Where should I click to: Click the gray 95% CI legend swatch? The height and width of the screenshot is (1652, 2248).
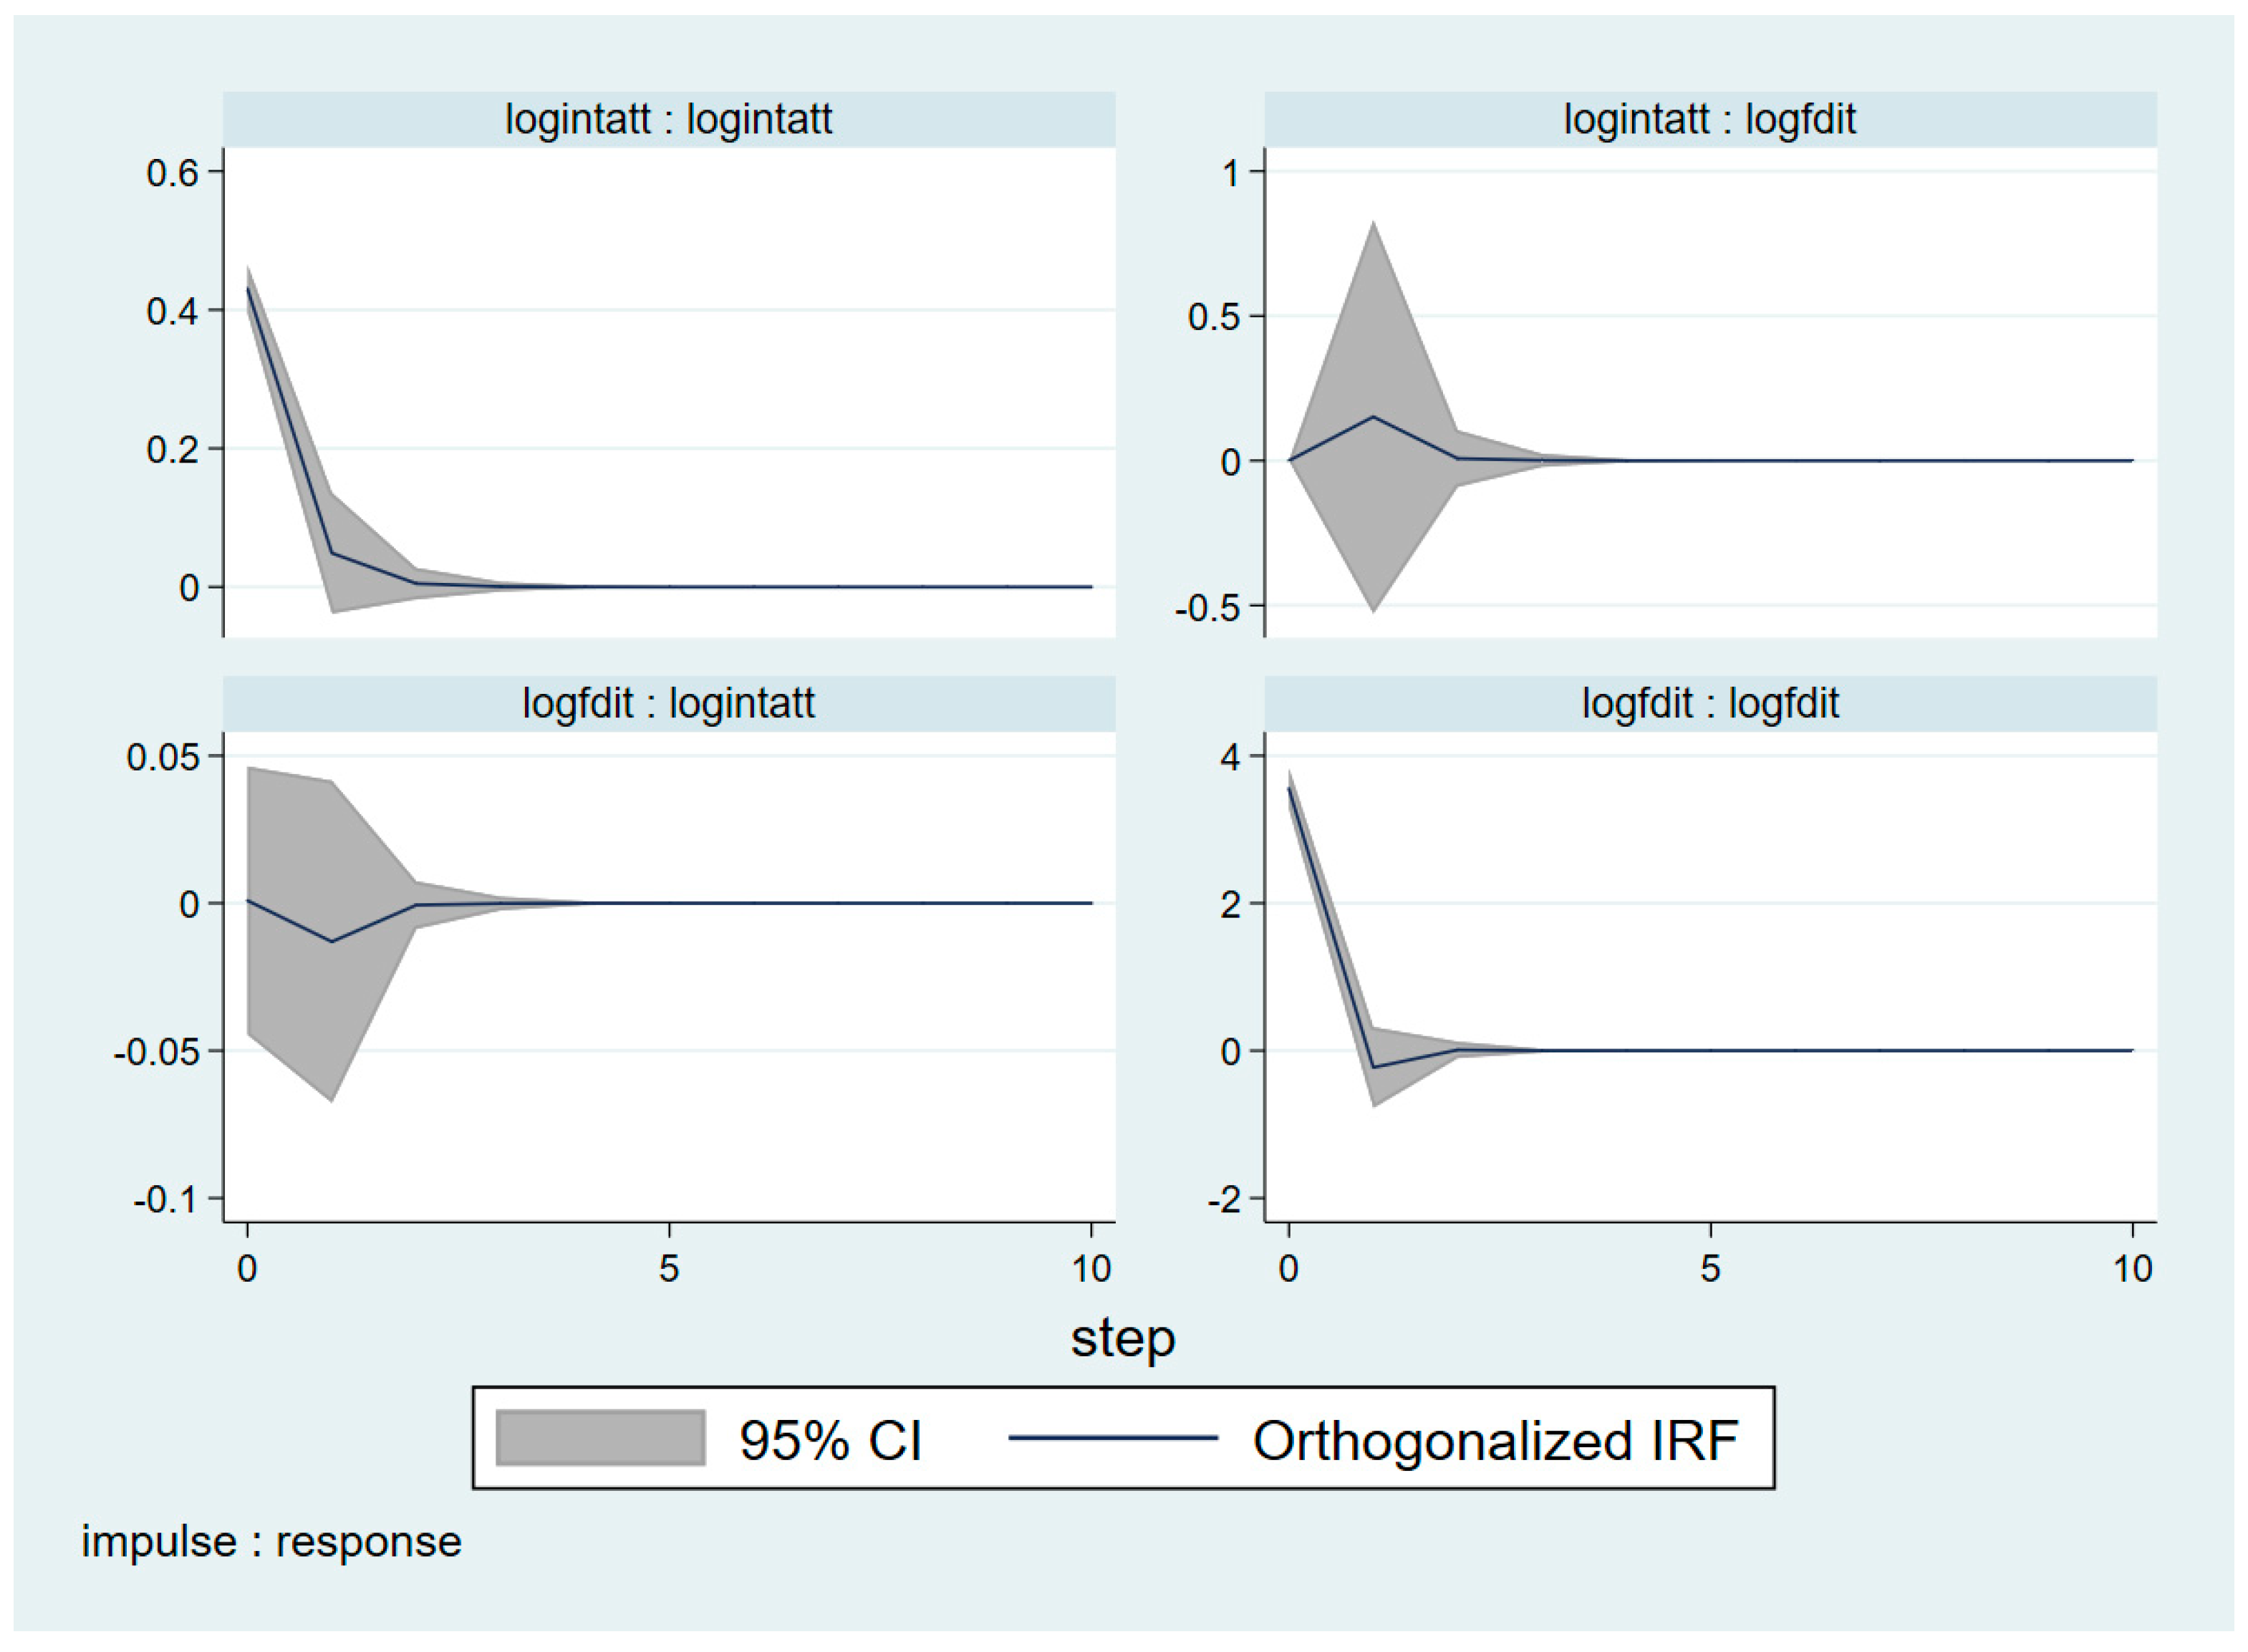click(600, 1438)
